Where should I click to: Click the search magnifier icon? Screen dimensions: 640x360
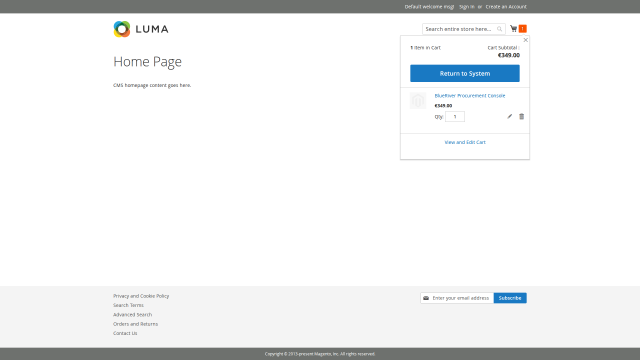click(499, 29)
